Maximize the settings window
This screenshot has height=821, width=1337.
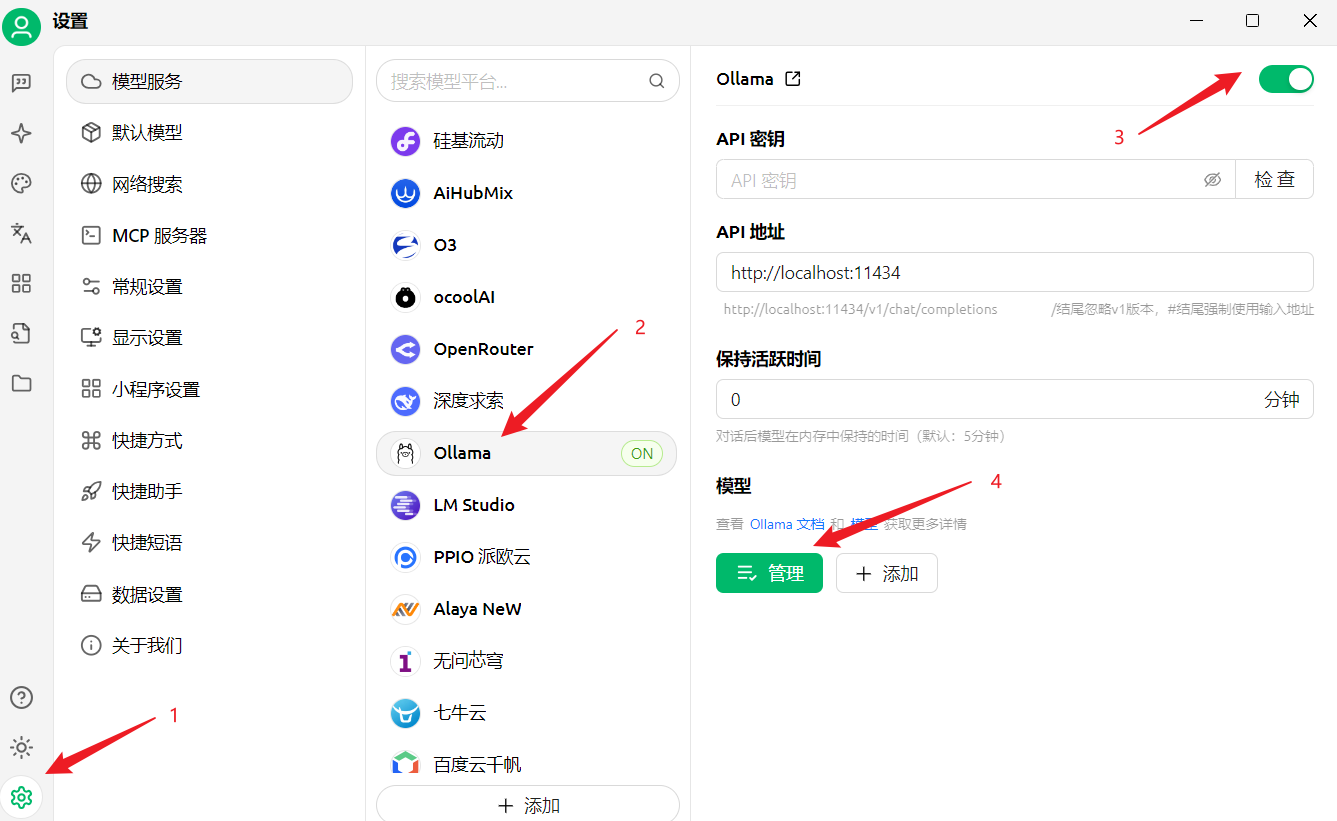click(1252, 21)
